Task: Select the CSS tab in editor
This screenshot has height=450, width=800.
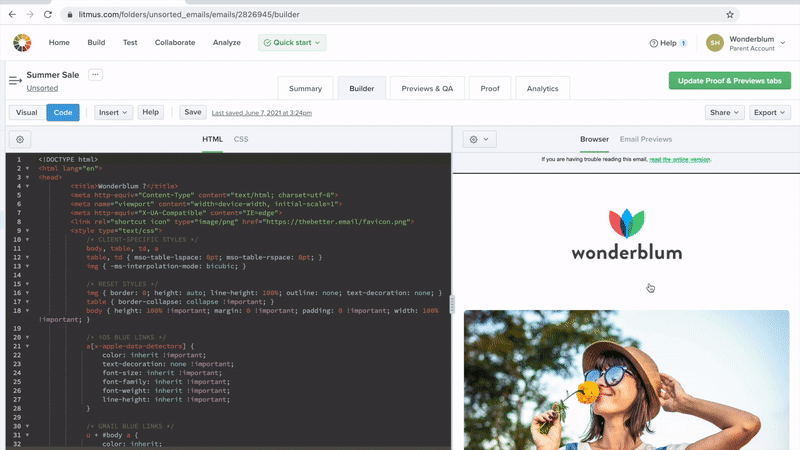Action: point(241,139)
